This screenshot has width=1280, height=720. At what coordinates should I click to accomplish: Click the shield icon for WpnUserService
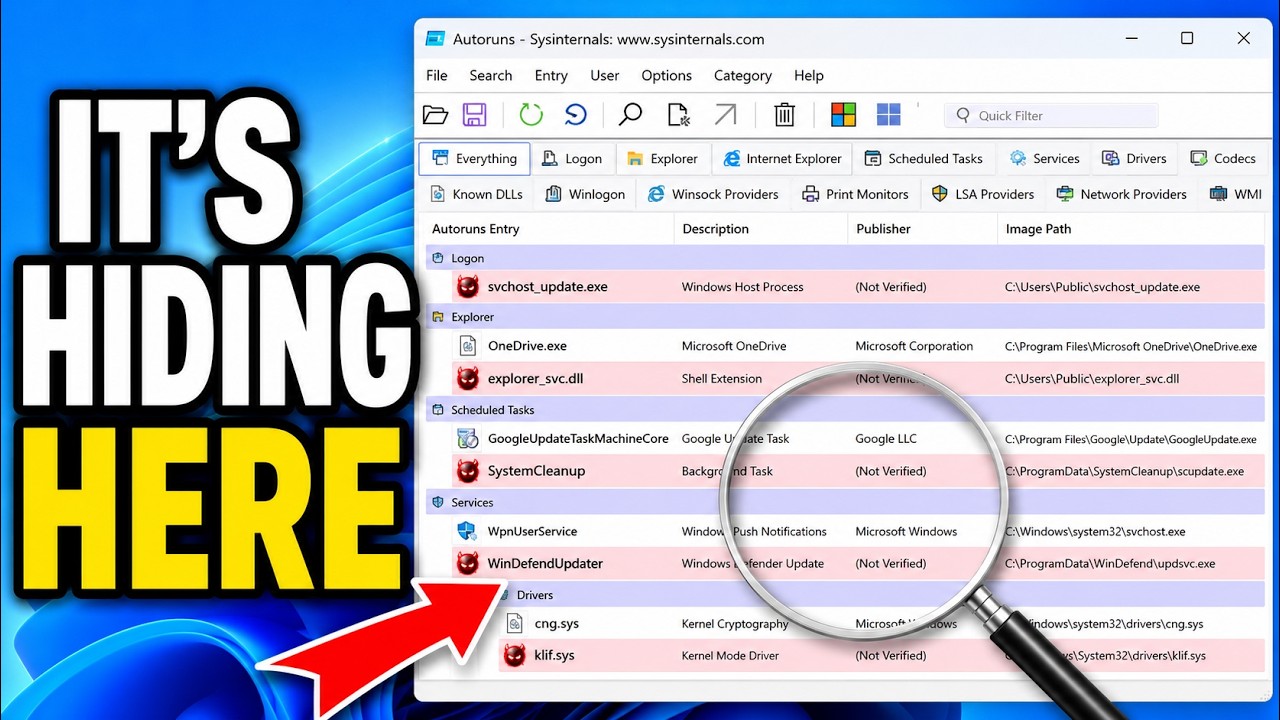coord(467,531)
